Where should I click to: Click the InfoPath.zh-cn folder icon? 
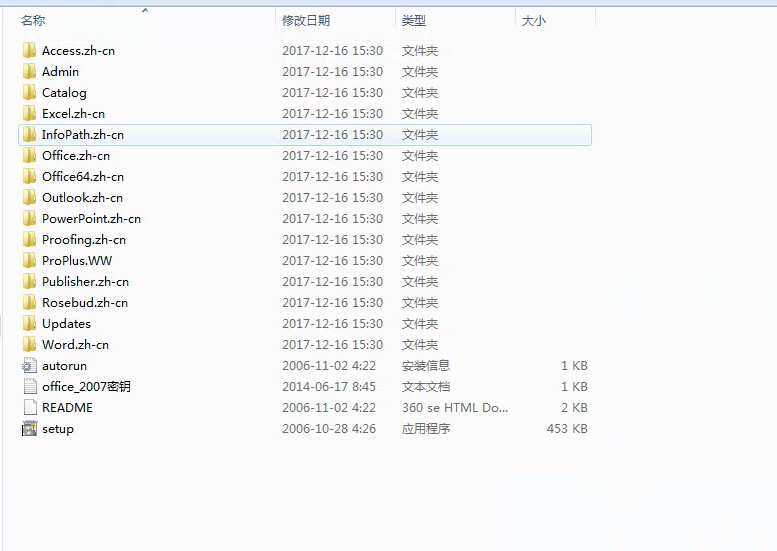point(30,134)
